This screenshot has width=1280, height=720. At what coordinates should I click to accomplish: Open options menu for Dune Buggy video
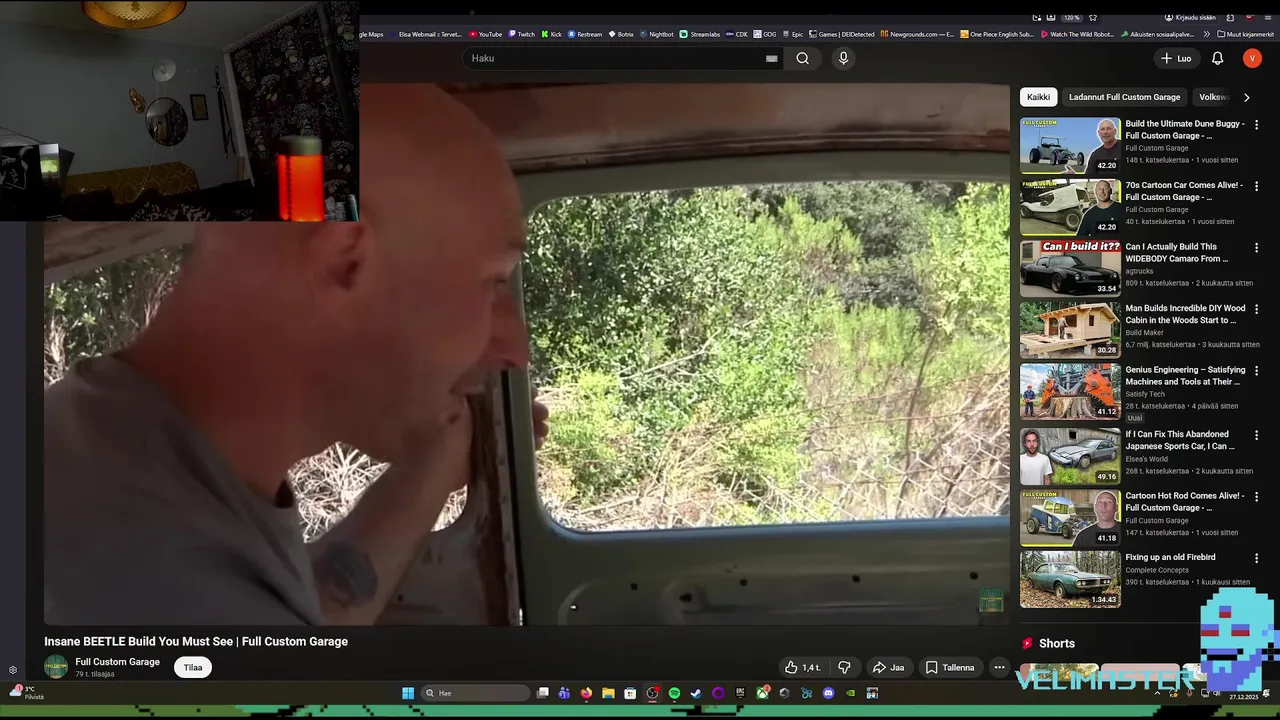pos(1256,125)
